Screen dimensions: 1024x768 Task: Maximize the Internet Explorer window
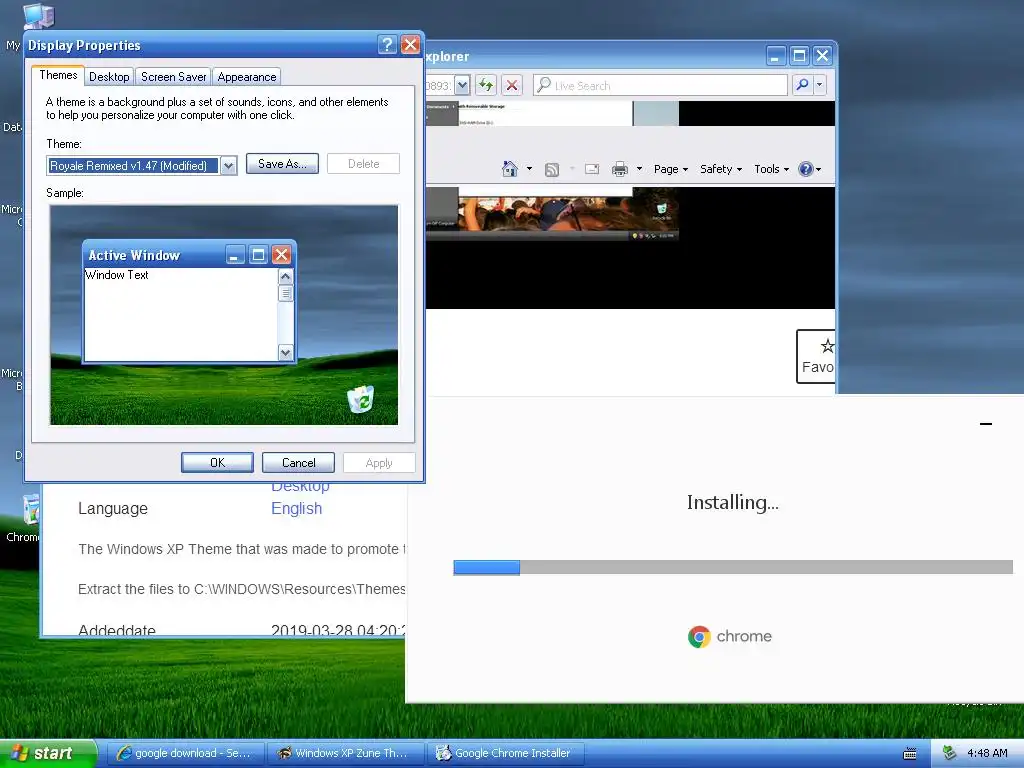pos(799,56)
